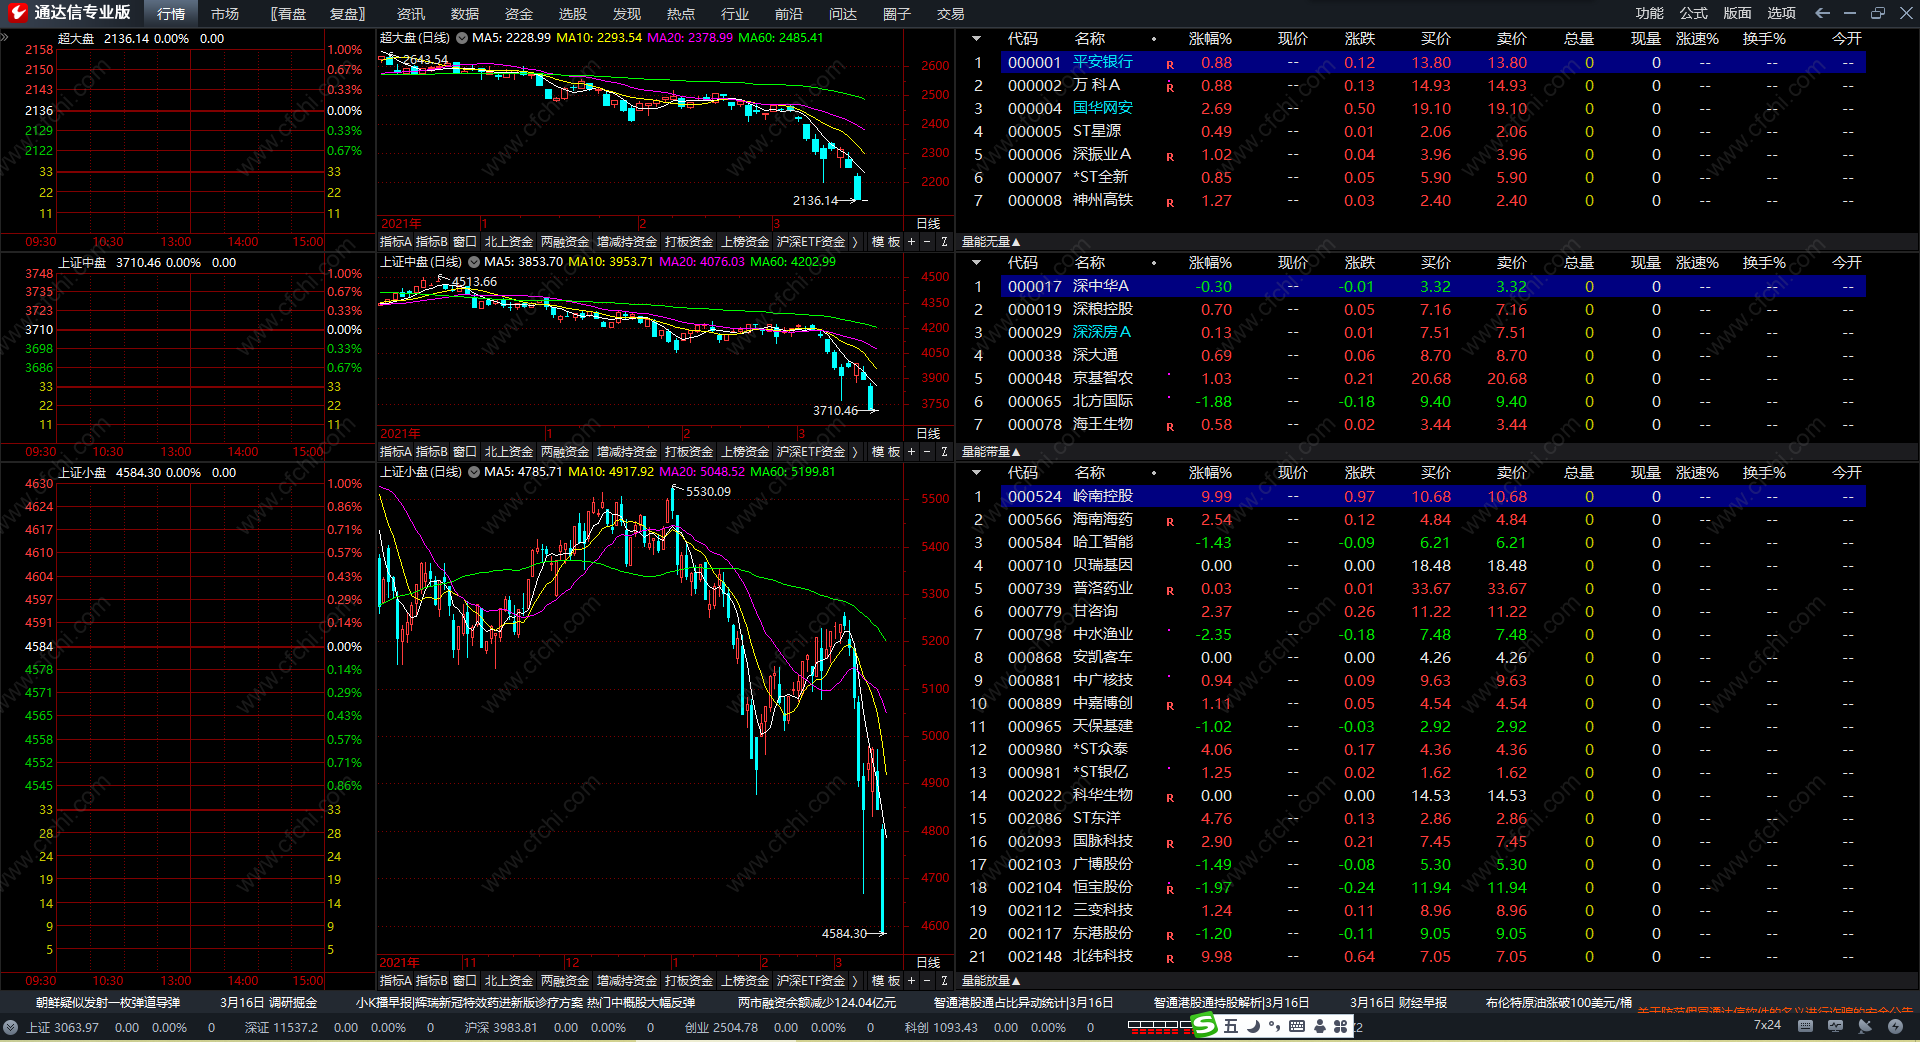Viewport: 1920px width, 1042px height.
Task: Select 北上资金 tab under the 上证中盘 chart
Action: point(509,452)
